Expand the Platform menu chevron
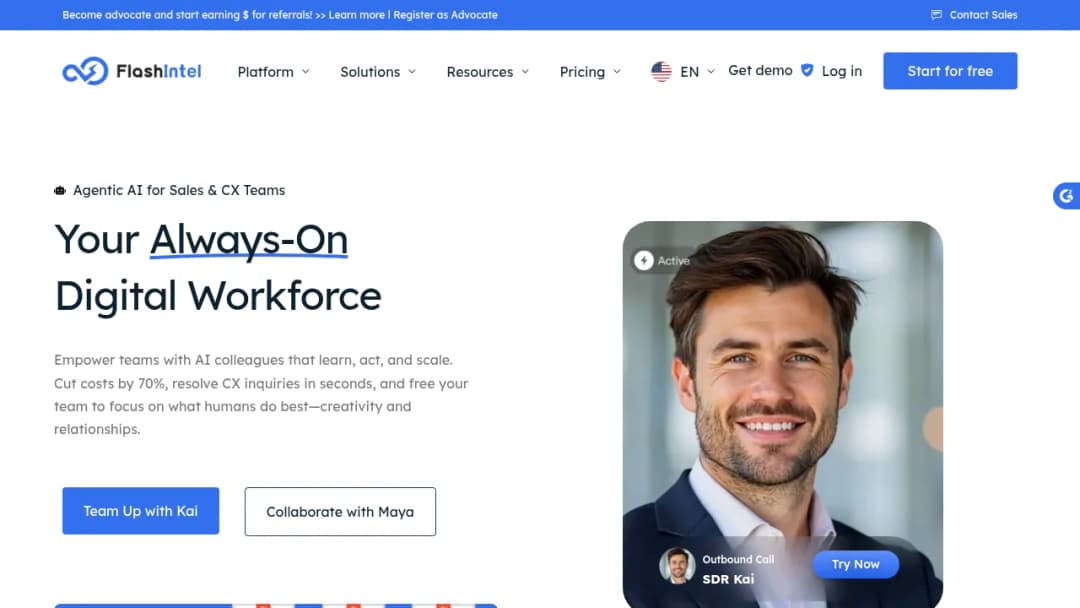The image size is (1080, 608). 306,72
